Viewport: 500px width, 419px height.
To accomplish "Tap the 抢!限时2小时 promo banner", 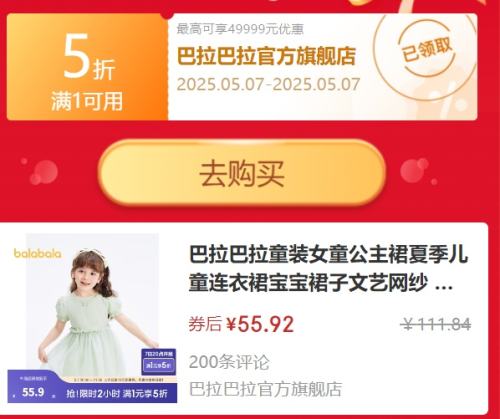I will (117, 394).
